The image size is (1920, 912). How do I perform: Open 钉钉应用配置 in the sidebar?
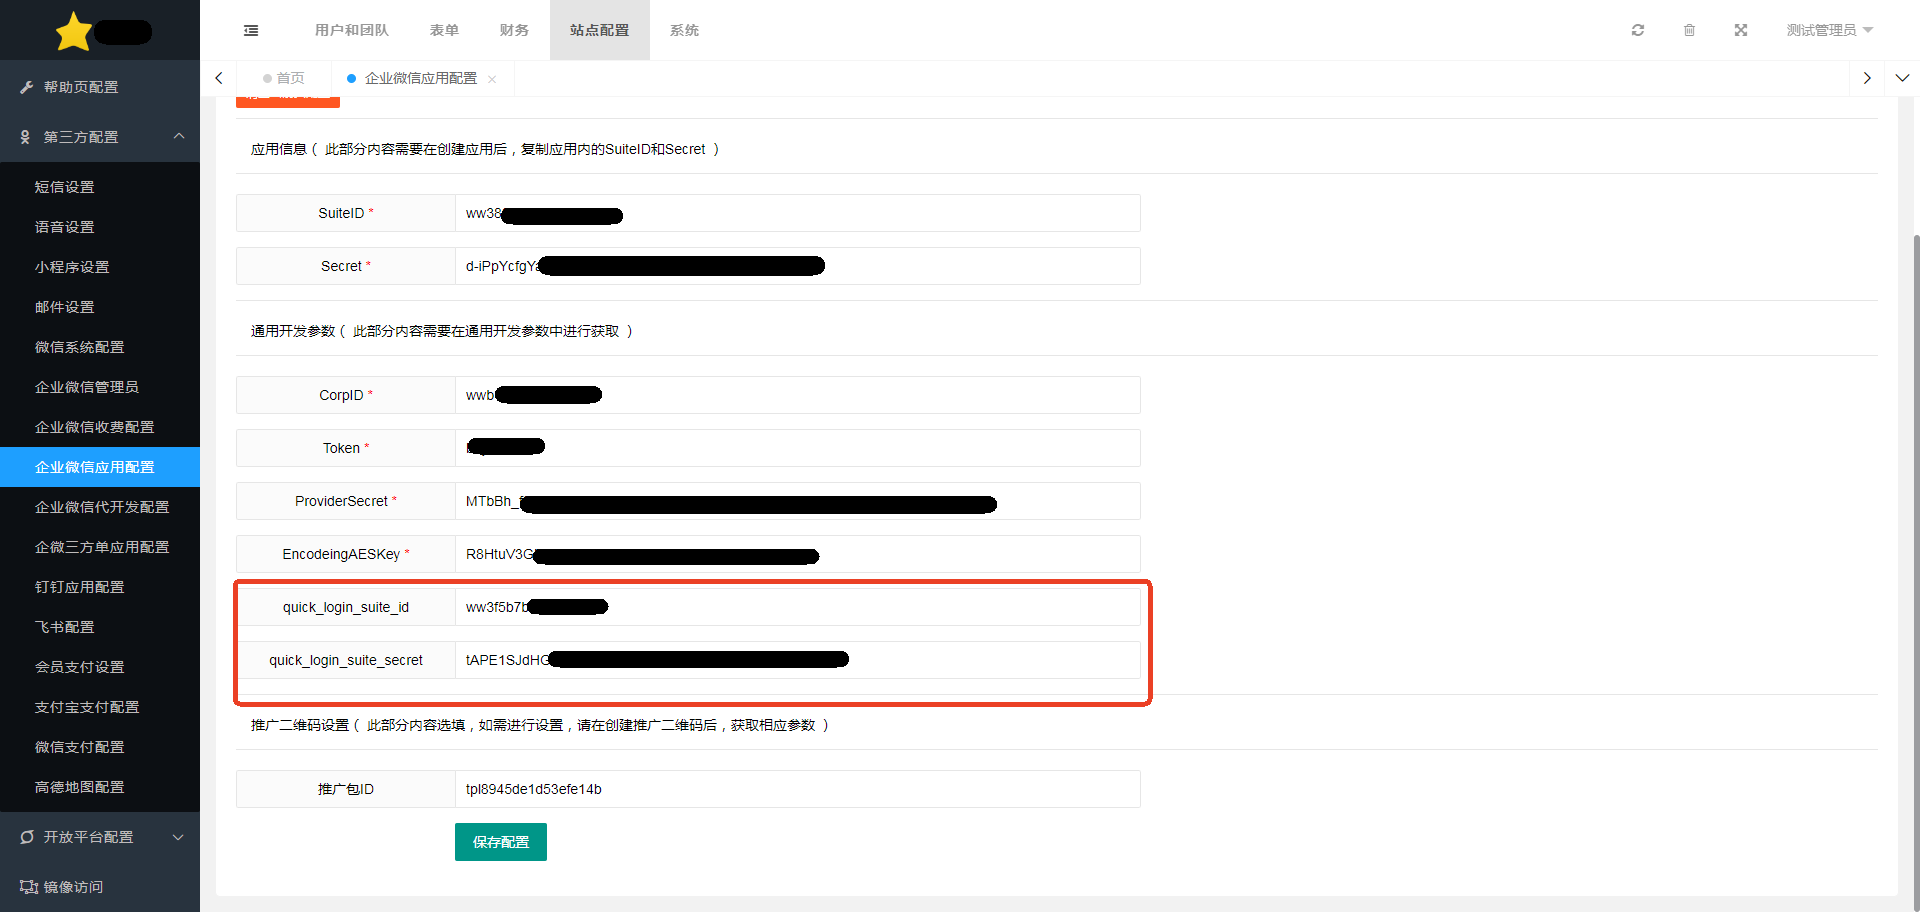80,587
